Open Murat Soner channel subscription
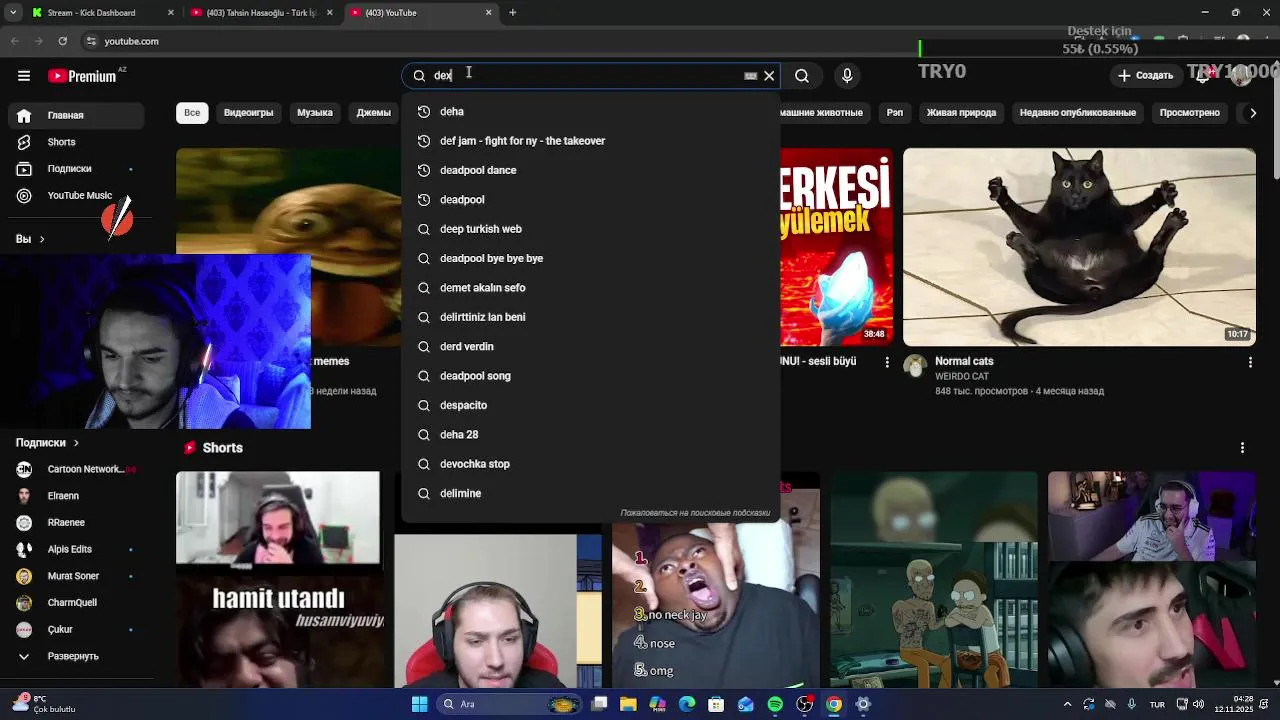1280x720 pixels. coord(77,576)
